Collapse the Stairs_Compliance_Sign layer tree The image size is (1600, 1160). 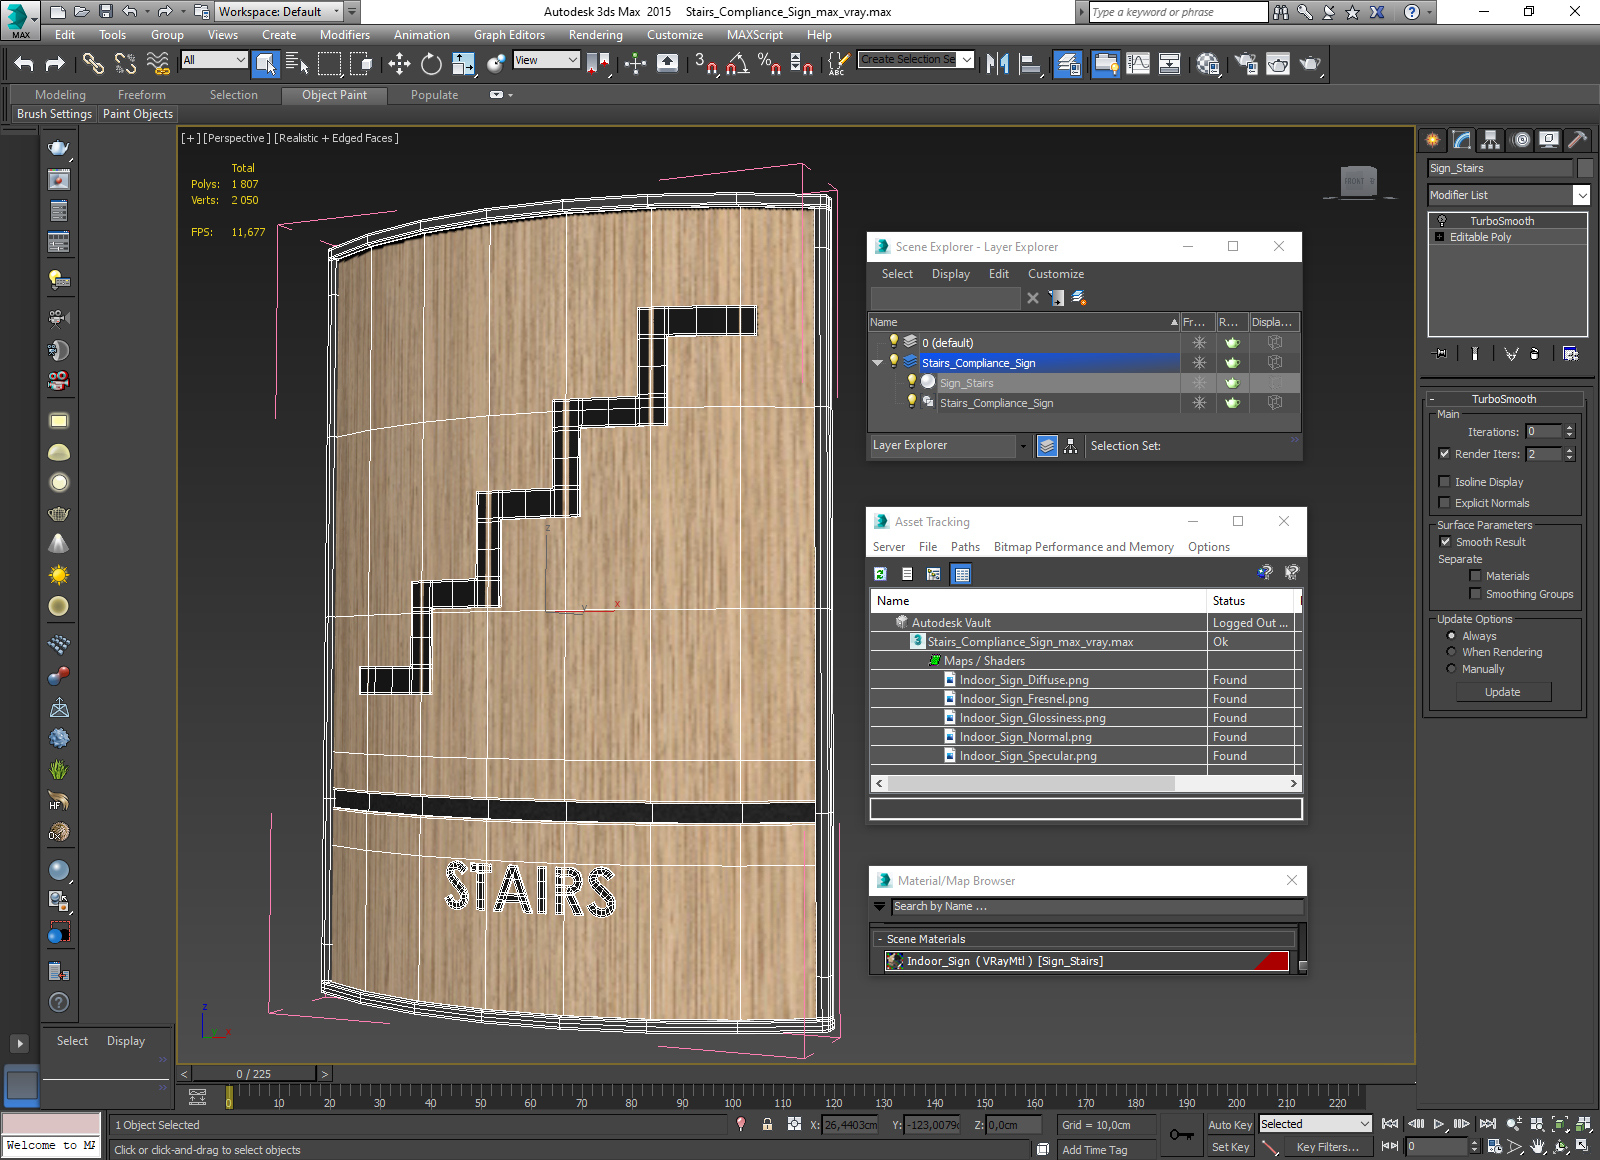[x=878, y=363]
